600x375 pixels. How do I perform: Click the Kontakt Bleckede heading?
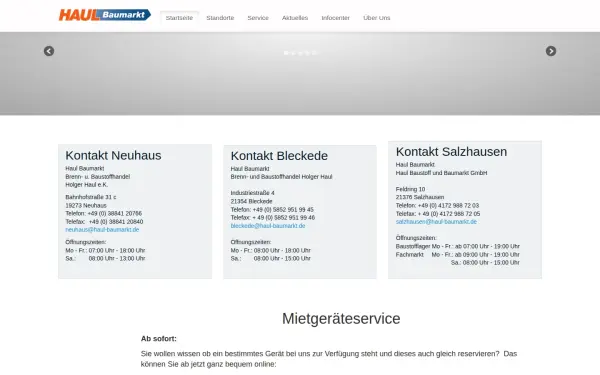click(279, 156)
